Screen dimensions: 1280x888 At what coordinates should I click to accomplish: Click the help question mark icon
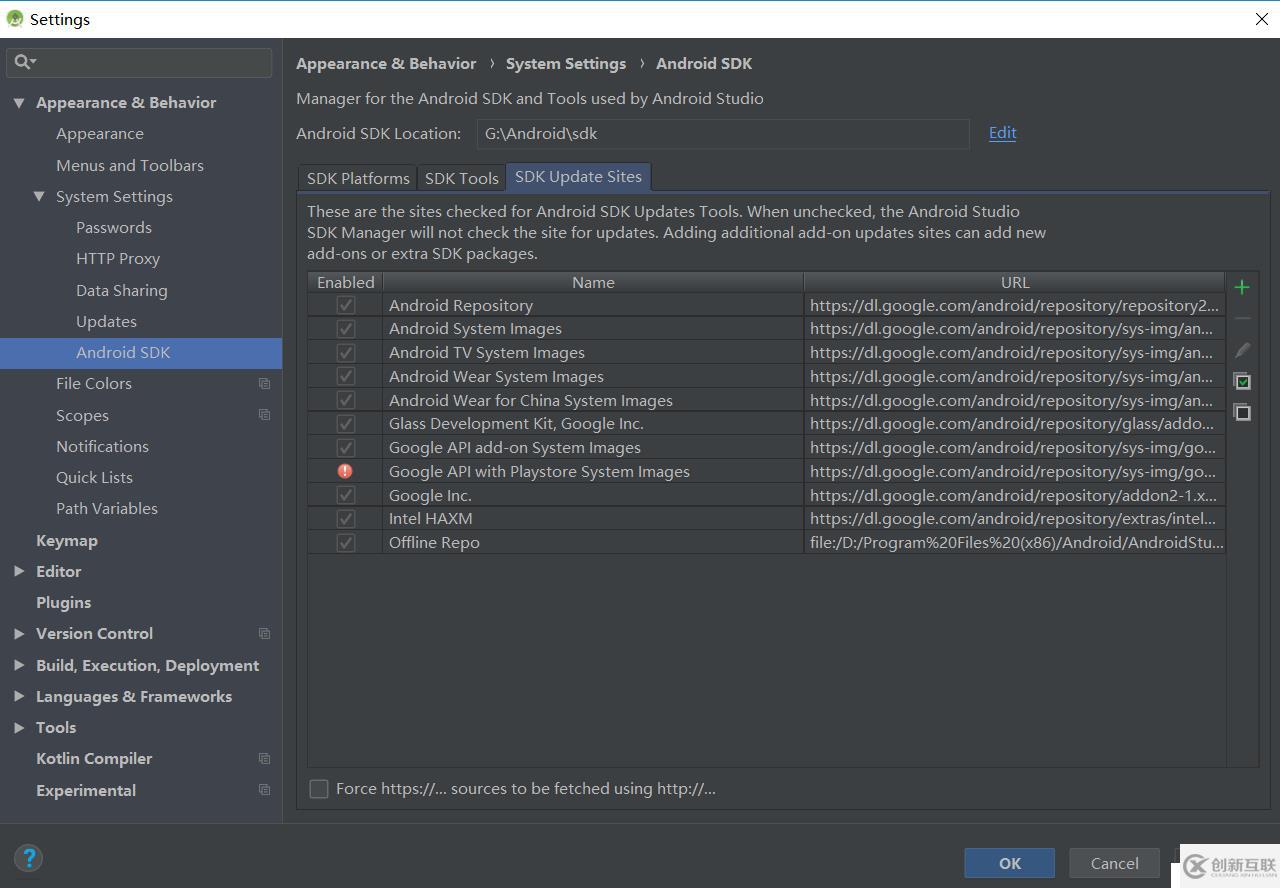click(x=29, y=857)
